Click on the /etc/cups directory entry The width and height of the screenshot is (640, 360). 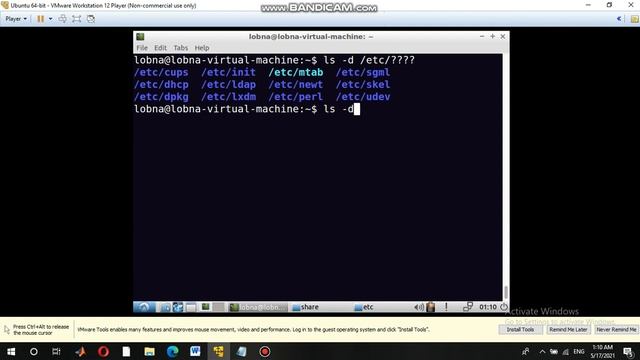pyautogui.click(x=161, y=72)
